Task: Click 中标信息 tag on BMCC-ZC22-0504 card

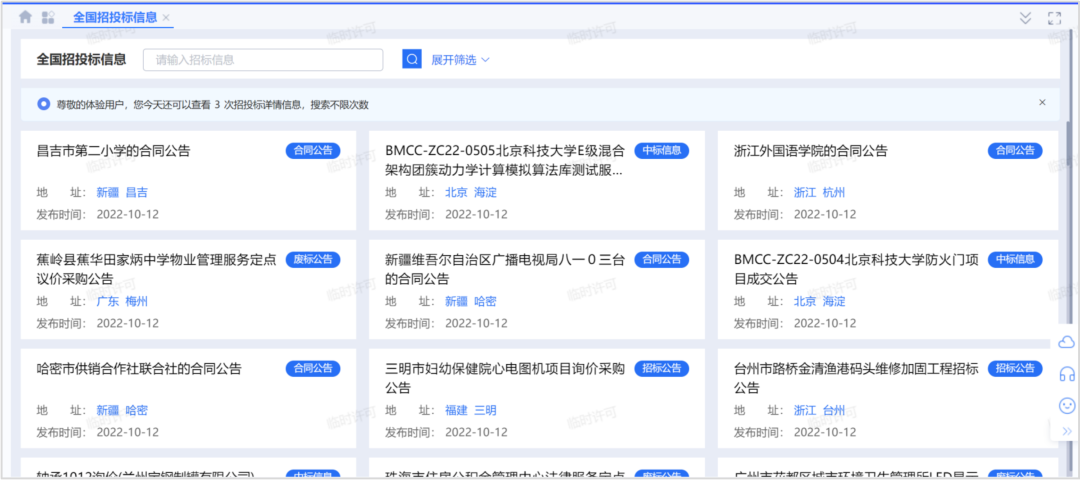Action: coord(1015,260)
